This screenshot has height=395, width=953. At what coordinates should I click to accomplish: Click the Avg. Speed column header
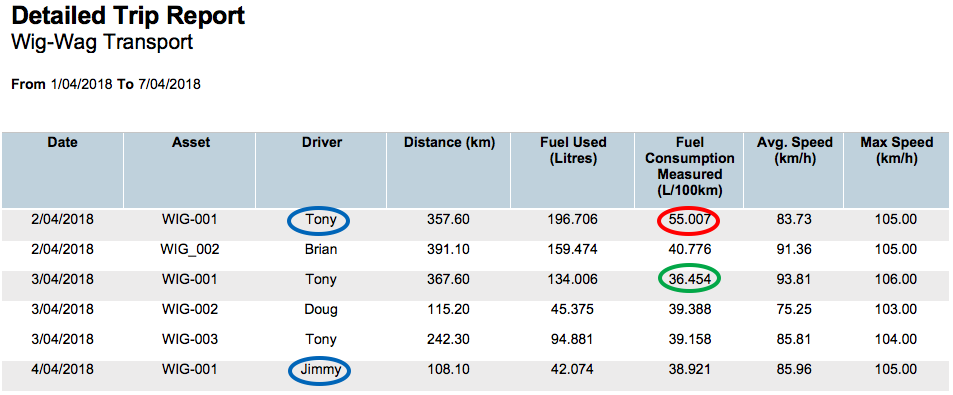pos(794,151)
